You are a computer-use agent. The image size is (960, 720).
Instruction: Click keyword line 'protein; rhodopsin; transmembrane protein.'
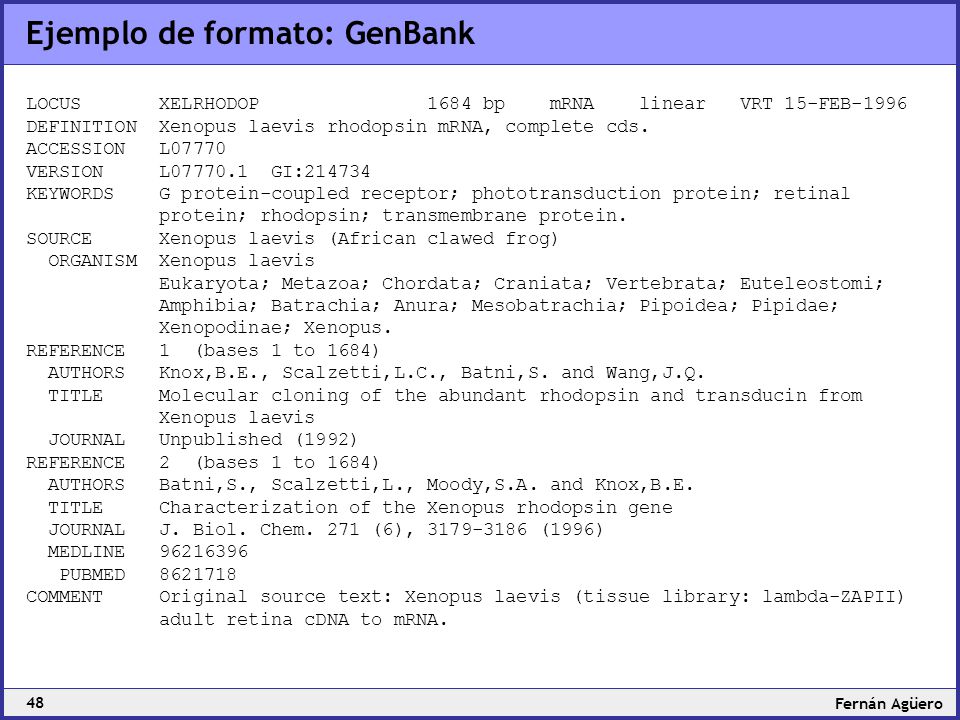click(392, 216)
